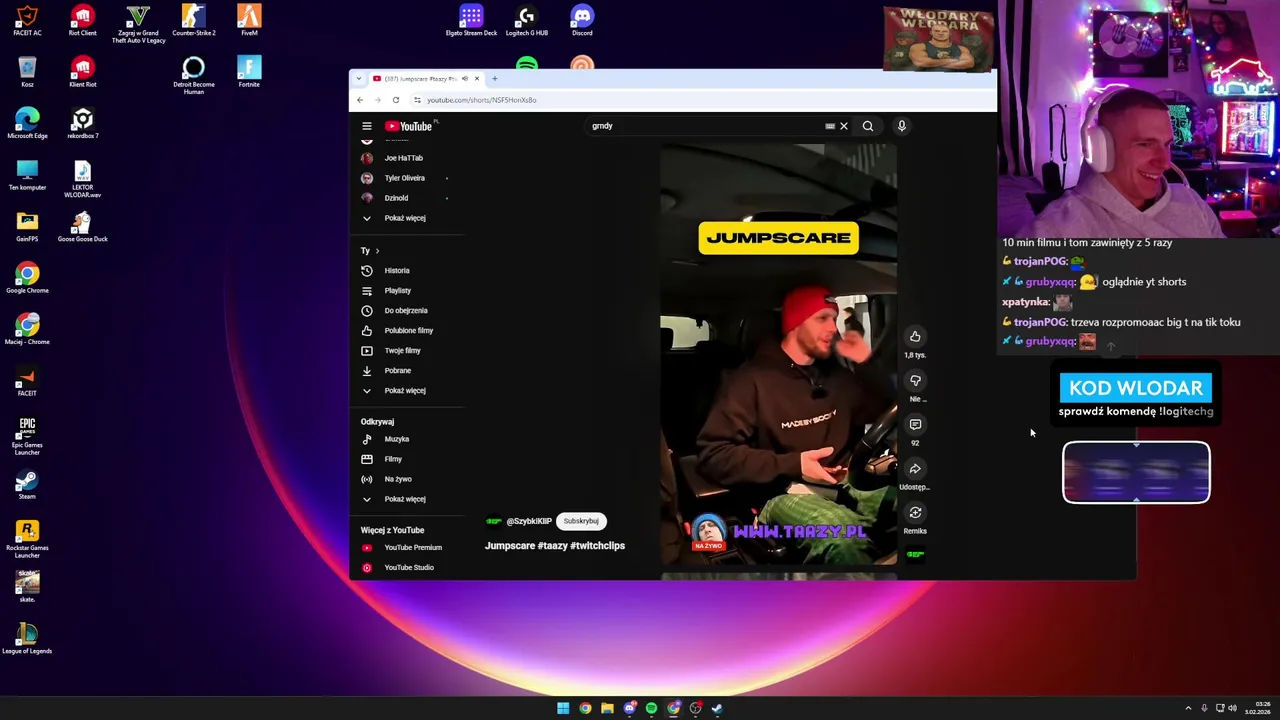
Task: Mute the YouTube tab via speaker icon
Action: [464, 79]
